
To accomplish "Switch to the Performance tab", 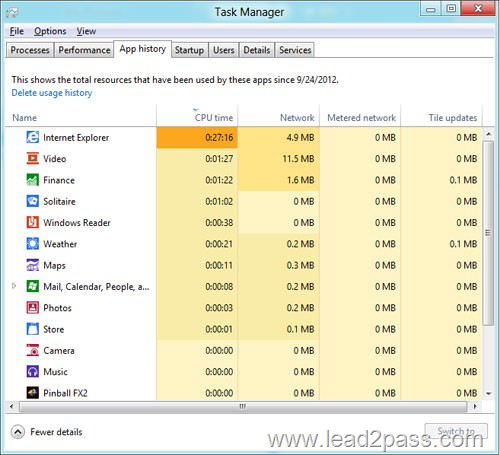I will (x=84, y=50).
